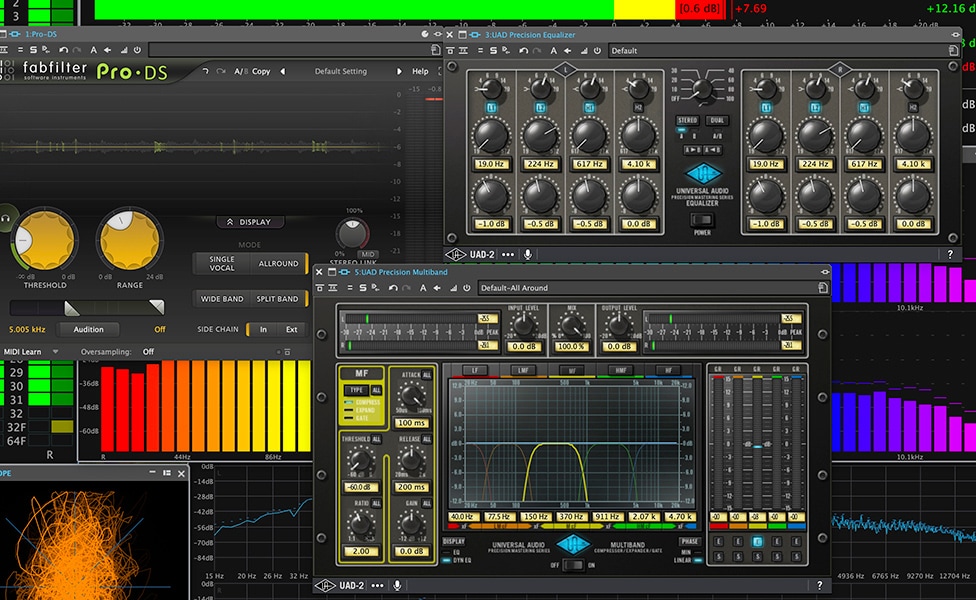The image size is (976, 600).
Task: Change Oversampling Off setting in Pro-DS
Action: 148,352
